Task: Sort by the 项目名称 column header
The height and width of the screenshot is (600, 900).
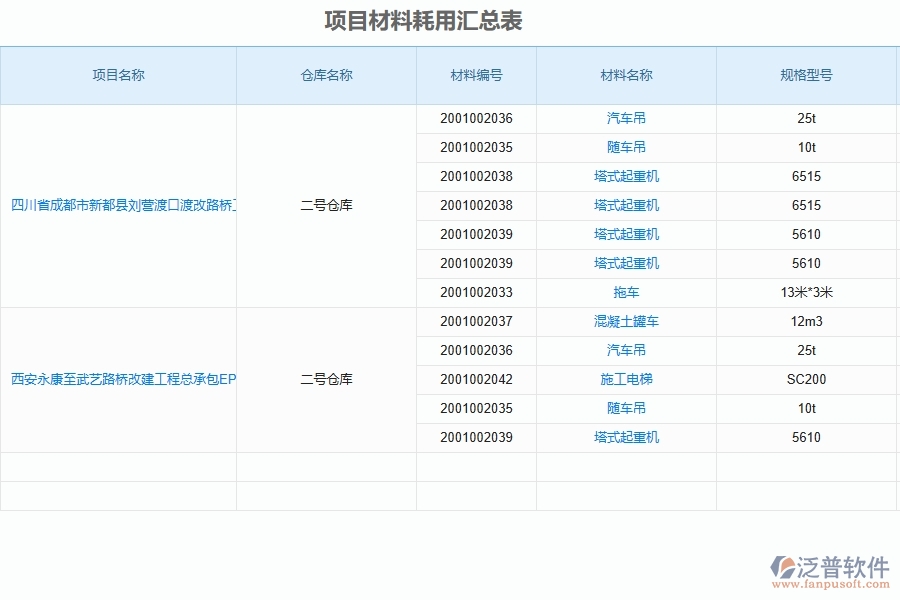Action: pyautogui.click(x=118, y=75)
